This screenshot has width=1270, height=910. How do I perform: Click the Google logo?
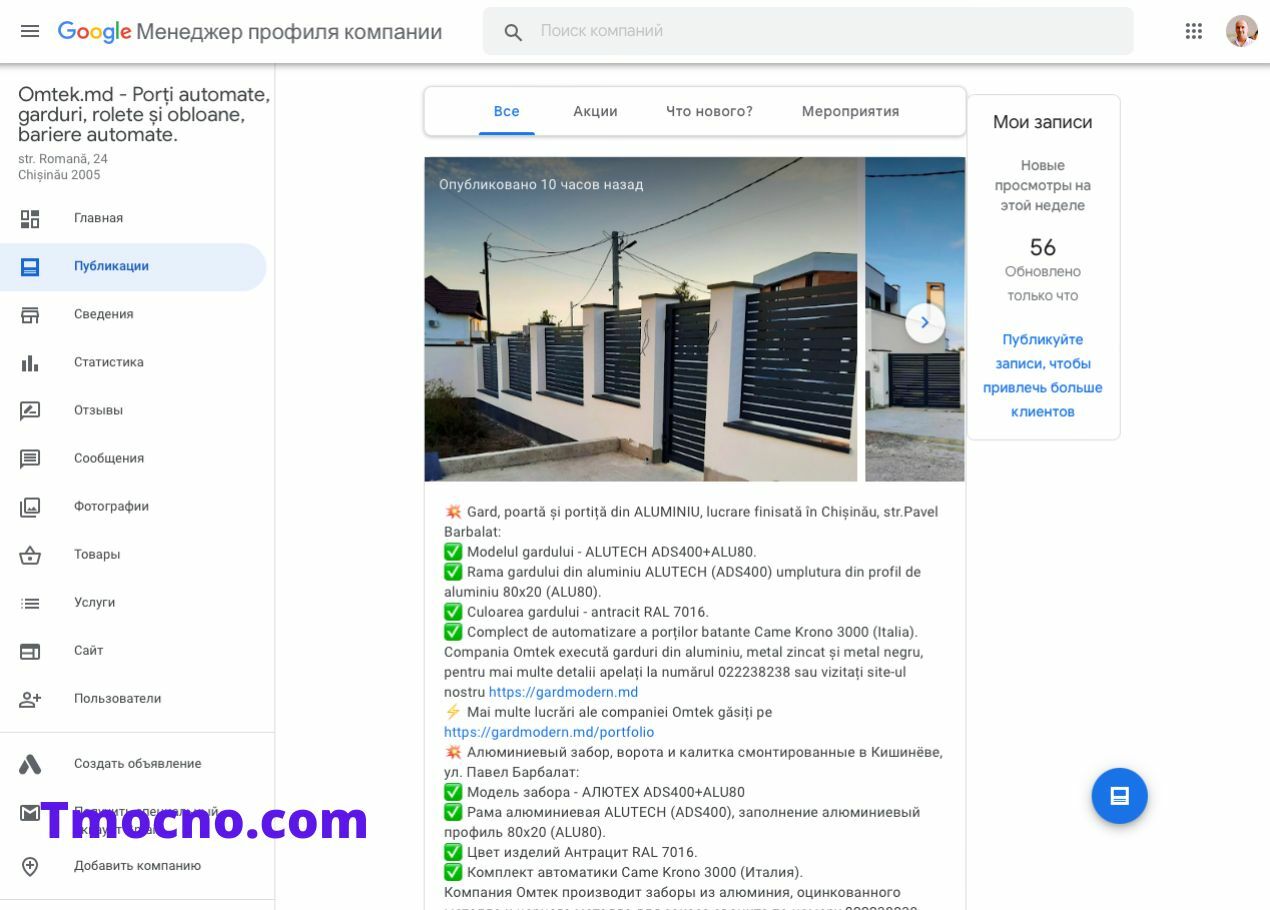click(x=94, y=31)
